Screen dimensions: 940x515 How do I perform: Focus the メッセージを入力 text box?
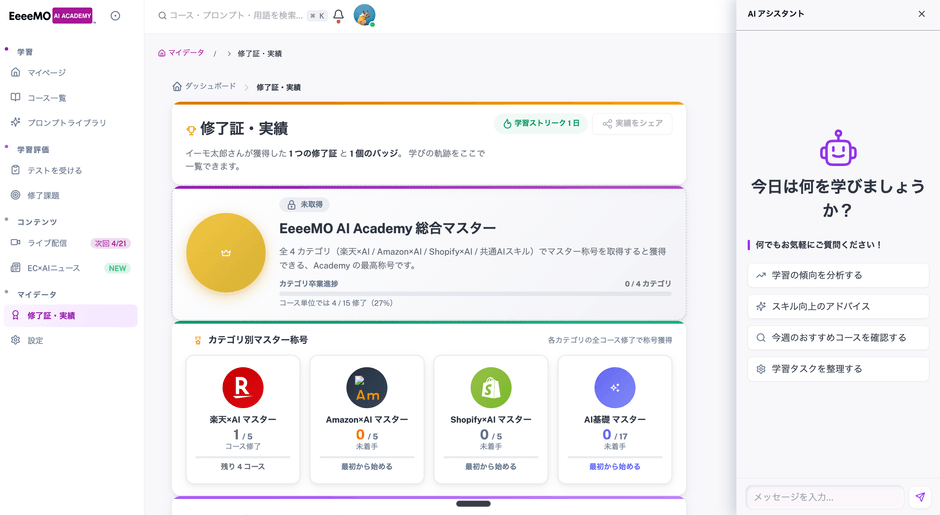(x=825, y=497)
